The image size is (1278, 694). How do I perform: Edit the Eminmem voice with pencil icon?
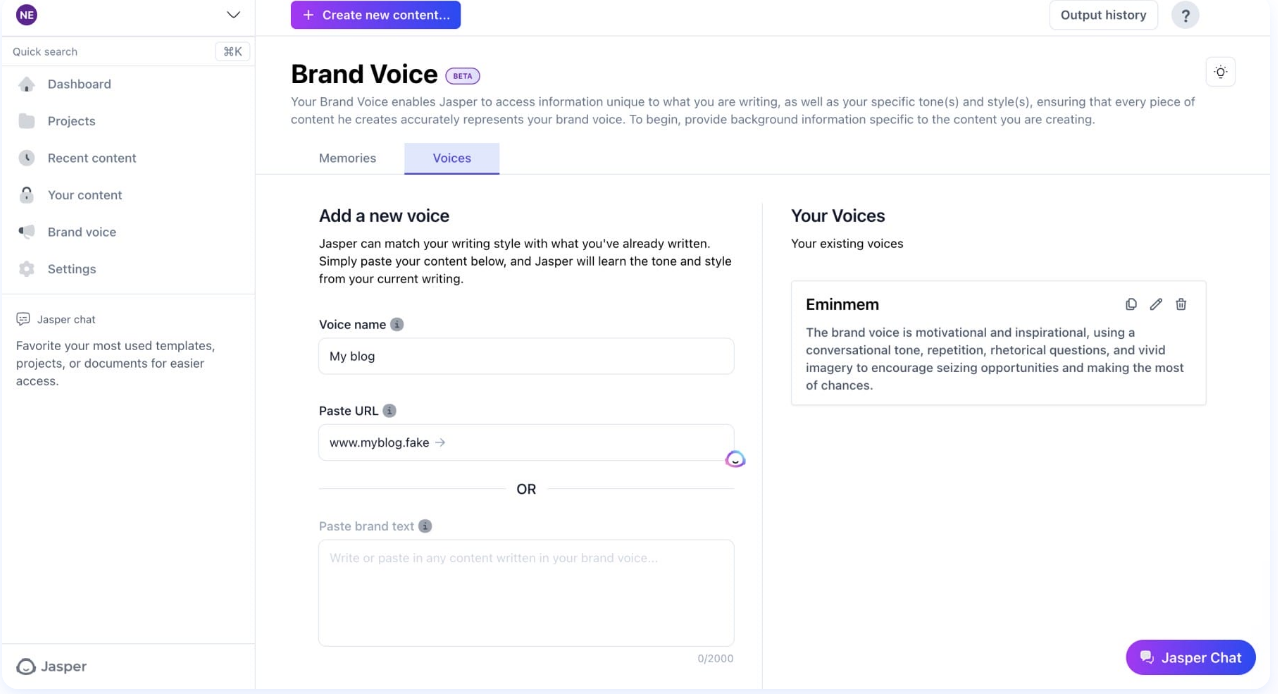[1156, 304]
